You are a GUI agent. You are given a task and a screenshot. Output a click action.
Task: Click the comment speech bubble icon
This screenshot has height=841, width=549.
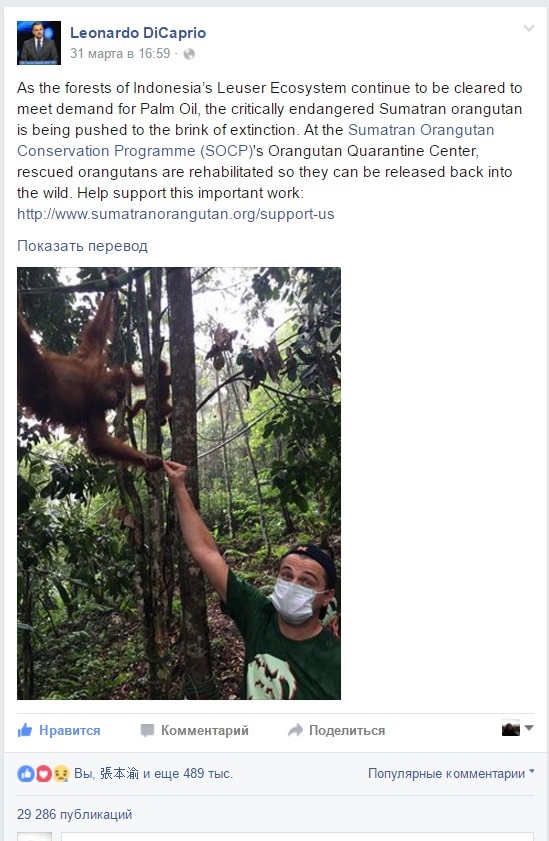point(147,731)
